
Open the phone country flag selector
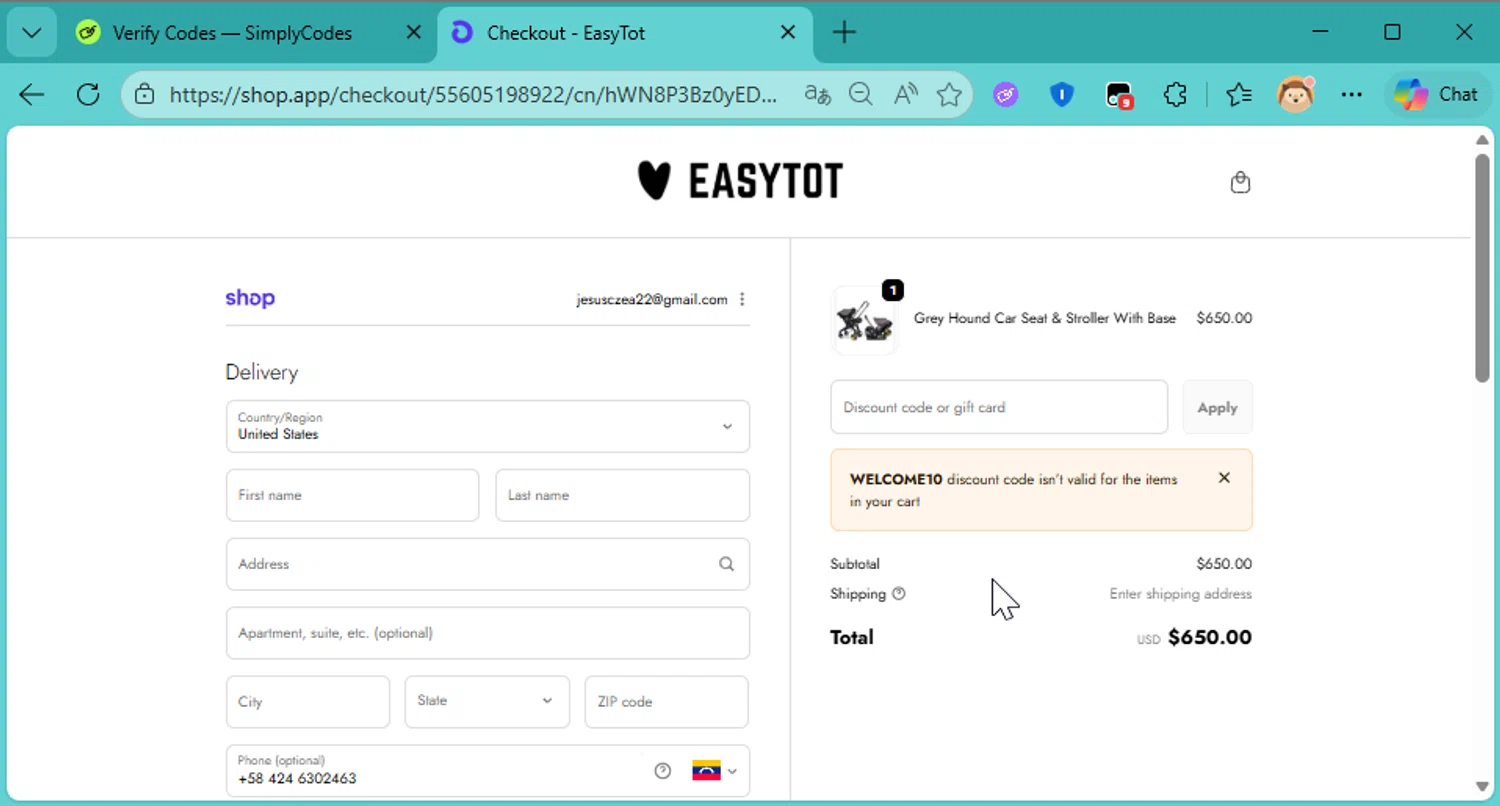click(x=714, y=771)
